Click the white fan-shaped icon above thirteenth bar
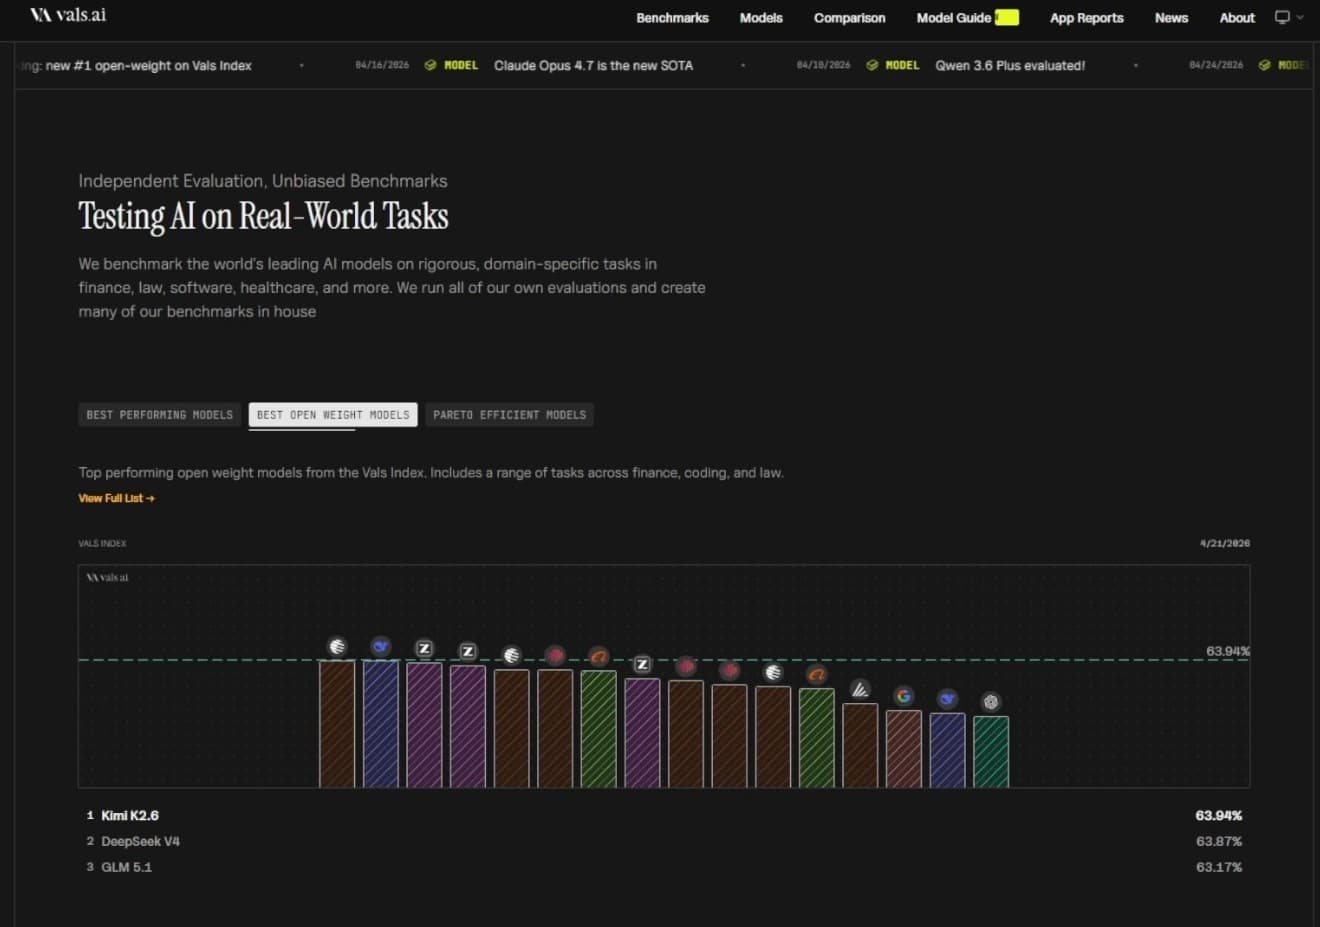The image size is (1320, 927). [860, 689]
